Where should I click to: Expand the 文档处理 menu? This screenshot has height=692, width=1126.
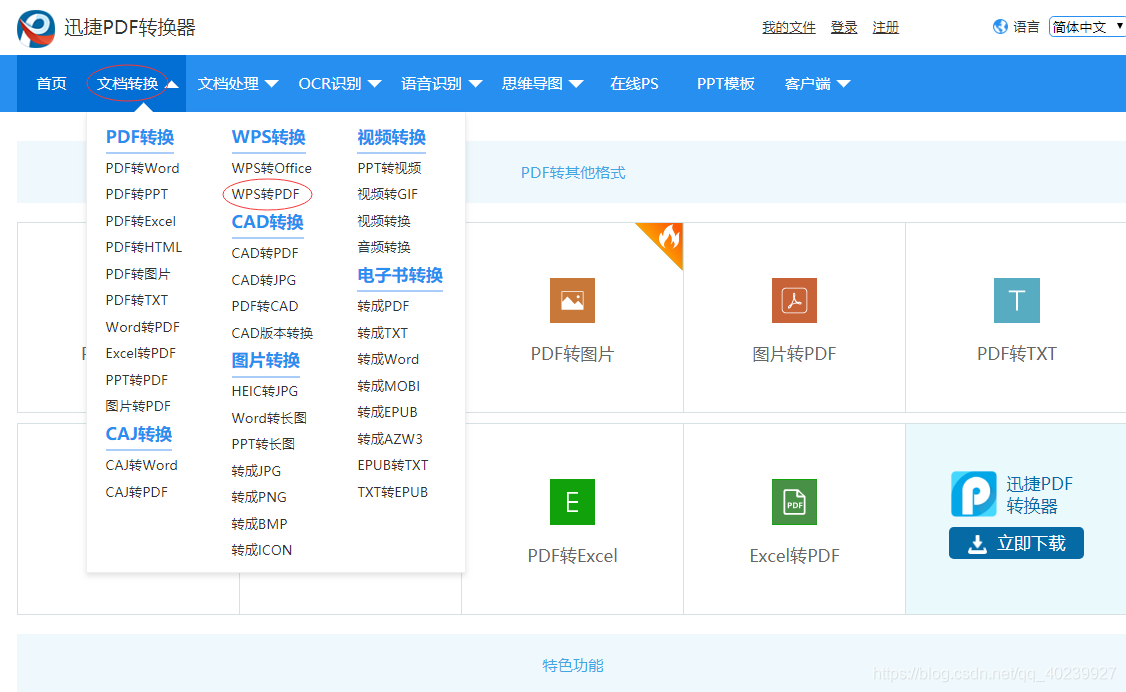pos(238,83)
